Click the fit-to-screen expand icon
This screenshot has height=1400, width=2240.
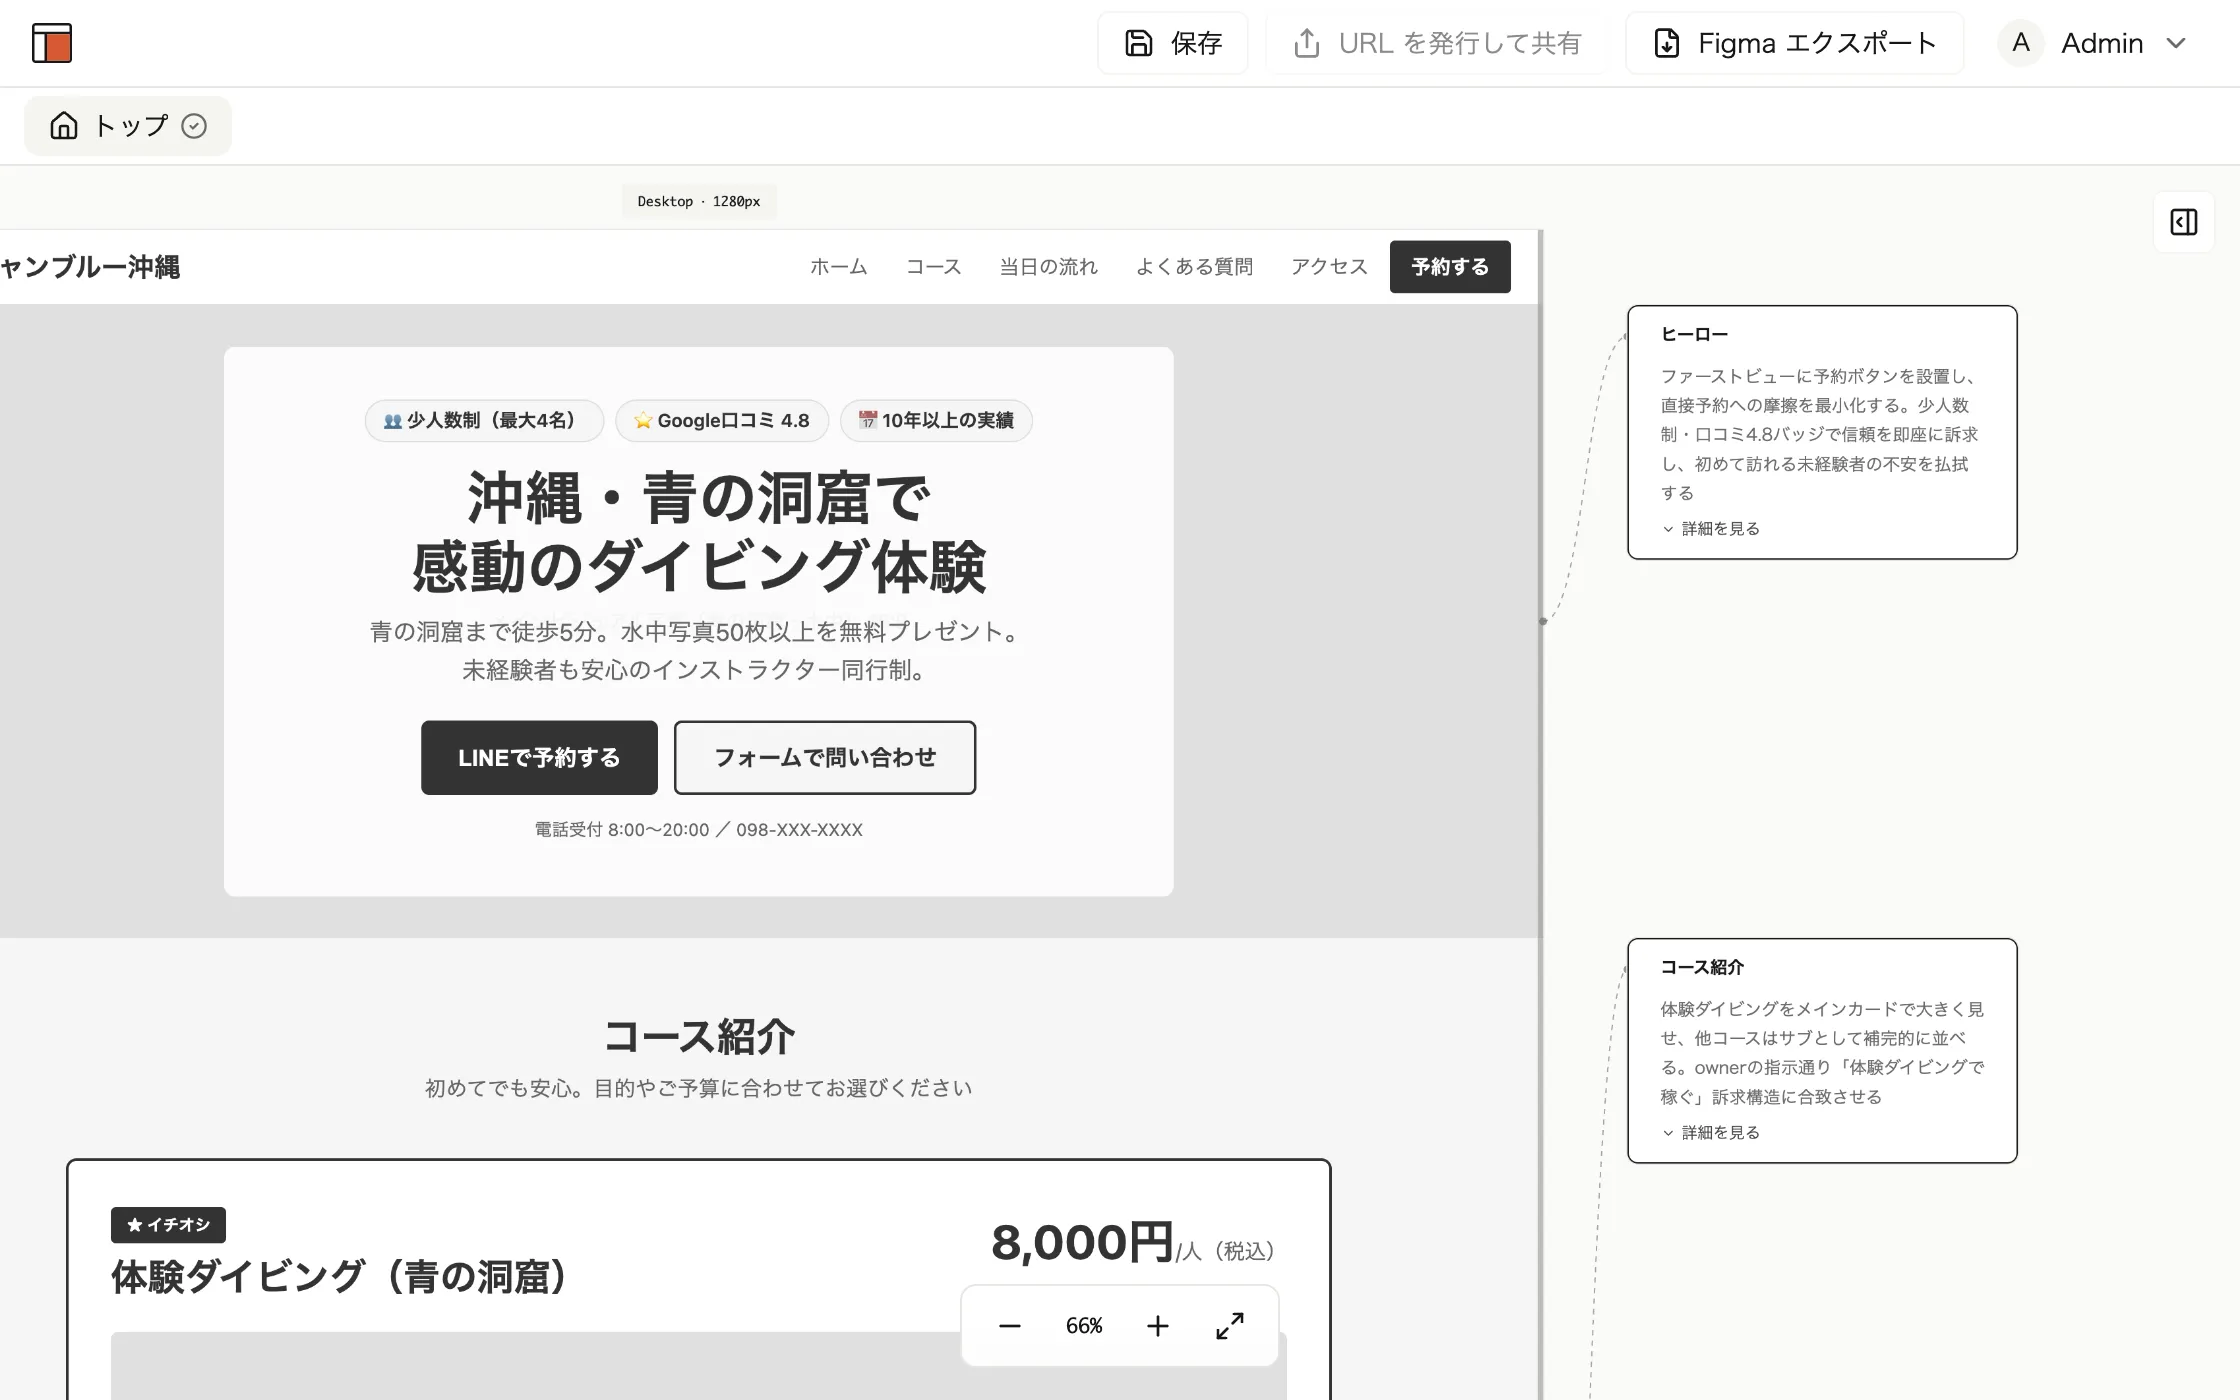(1230, 1326)
